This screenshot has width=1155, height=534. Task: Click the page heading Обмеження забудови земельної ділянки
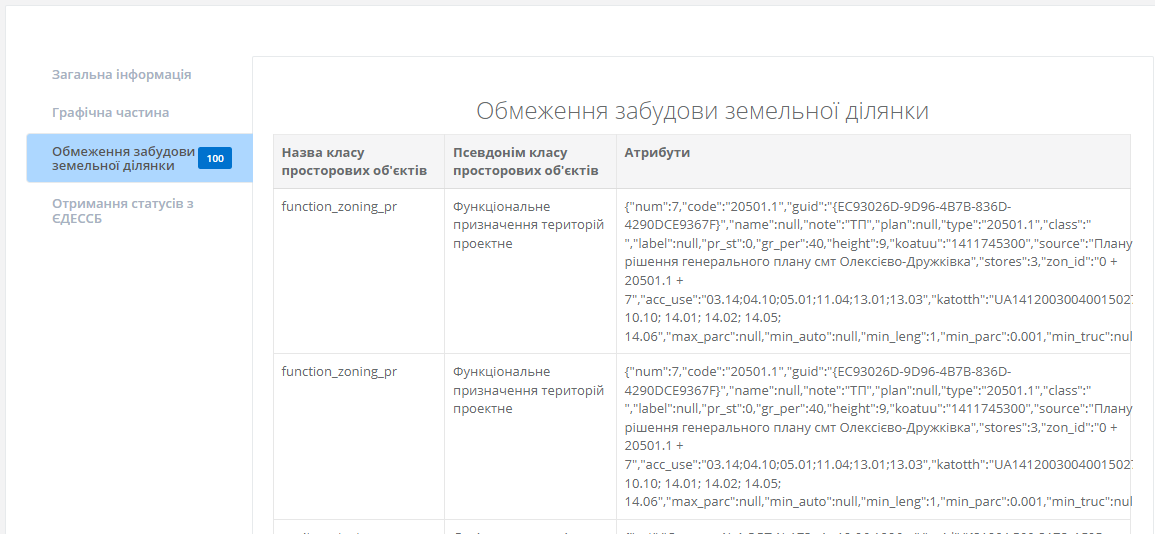coord(702,111)
